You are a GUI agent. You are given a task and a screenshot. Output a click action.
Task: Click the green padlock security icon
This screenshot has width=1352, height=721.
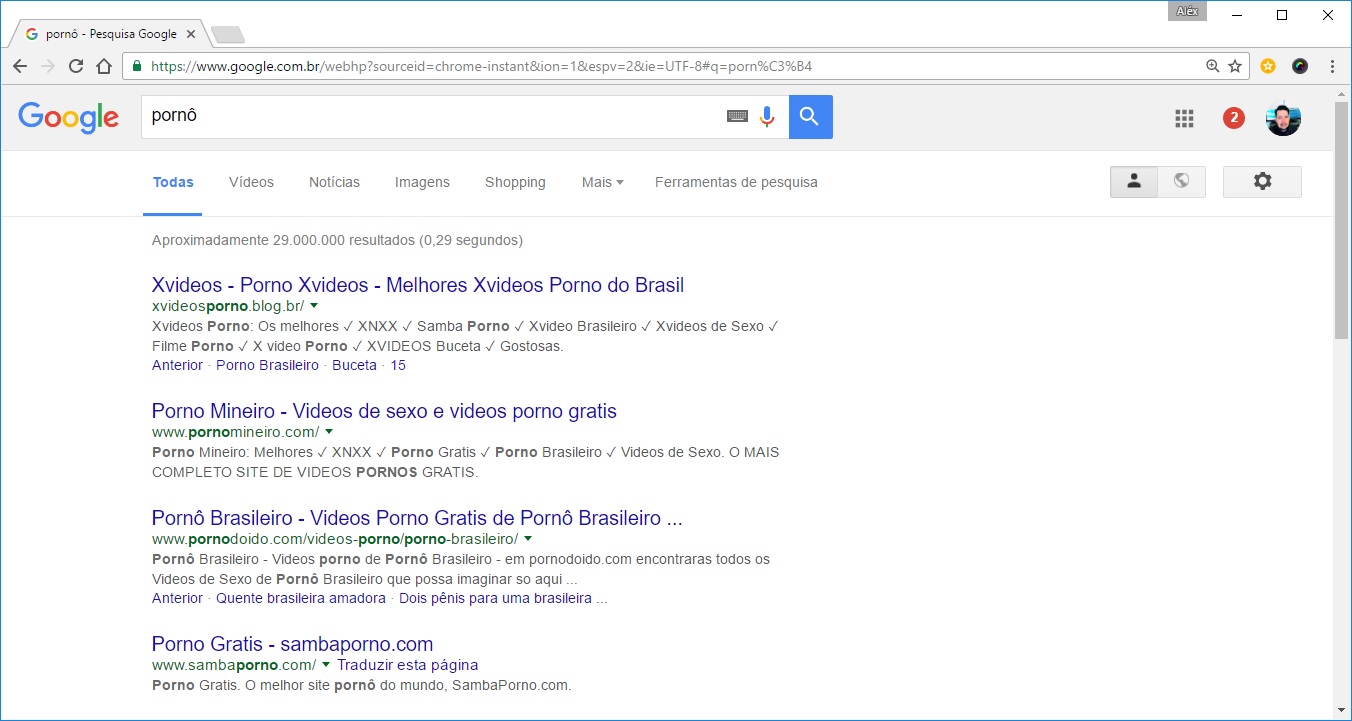click(137, 66)
